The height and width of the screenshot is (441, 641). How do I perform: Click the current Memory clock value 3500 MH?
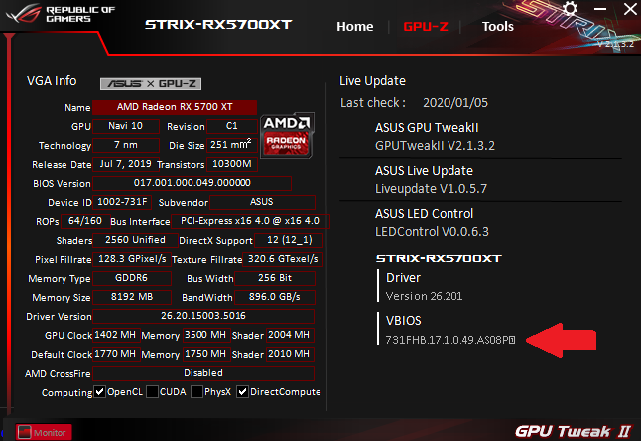(x=206, y=335)
